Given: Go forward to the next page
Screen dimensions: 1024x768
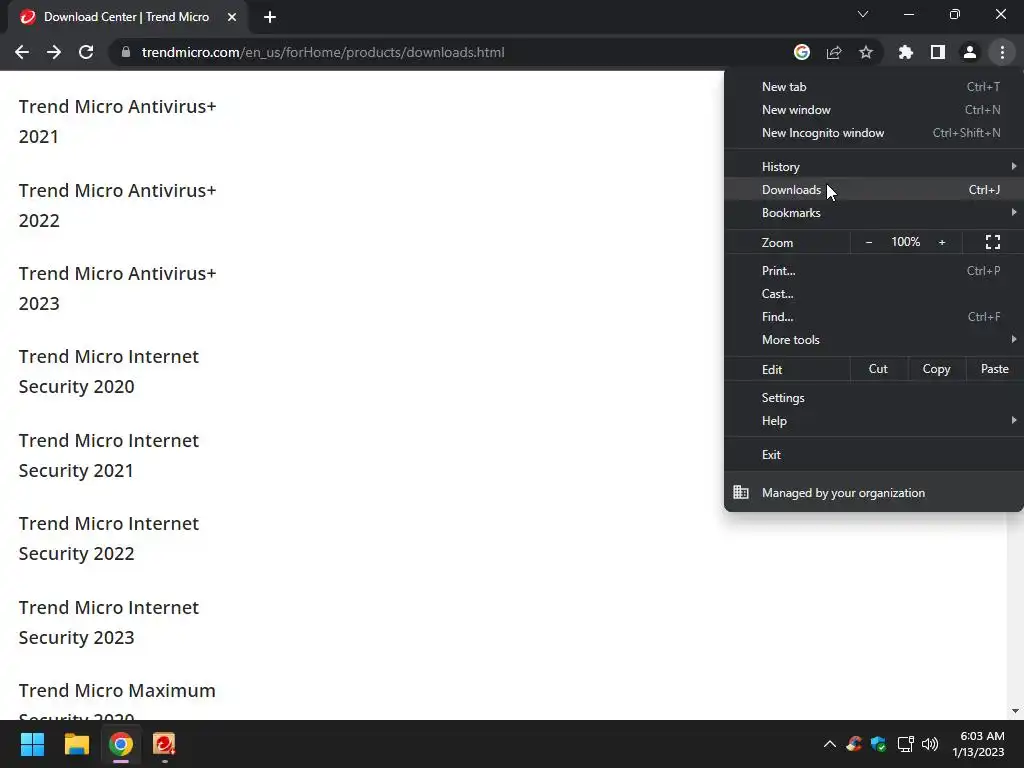Looking at the screenshot, I should 54,52.
